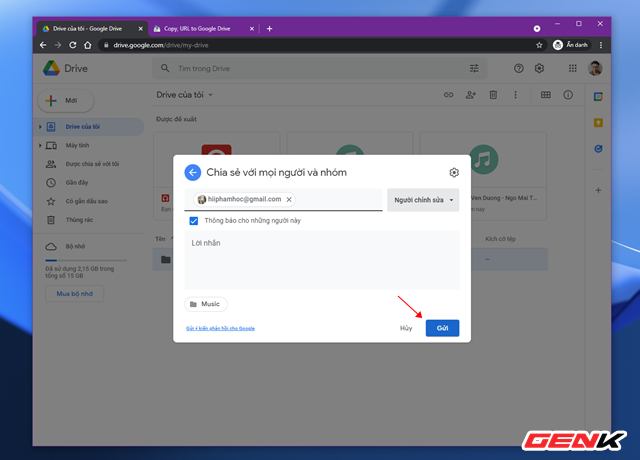This screenshot has width=640, height=460.
Task: Open the account profile avatar
Action: pos(595,69)
